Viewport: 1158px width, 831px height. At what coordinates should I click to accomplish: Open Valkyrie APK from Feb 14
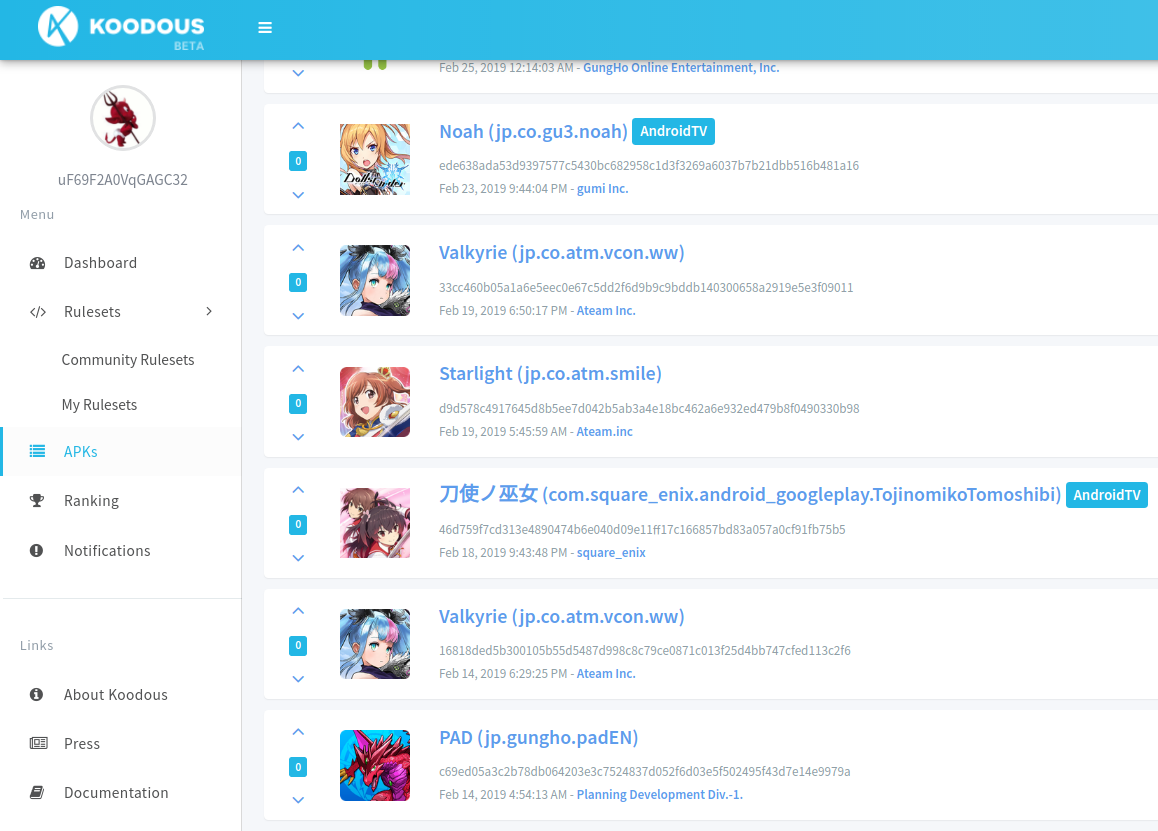561,616
